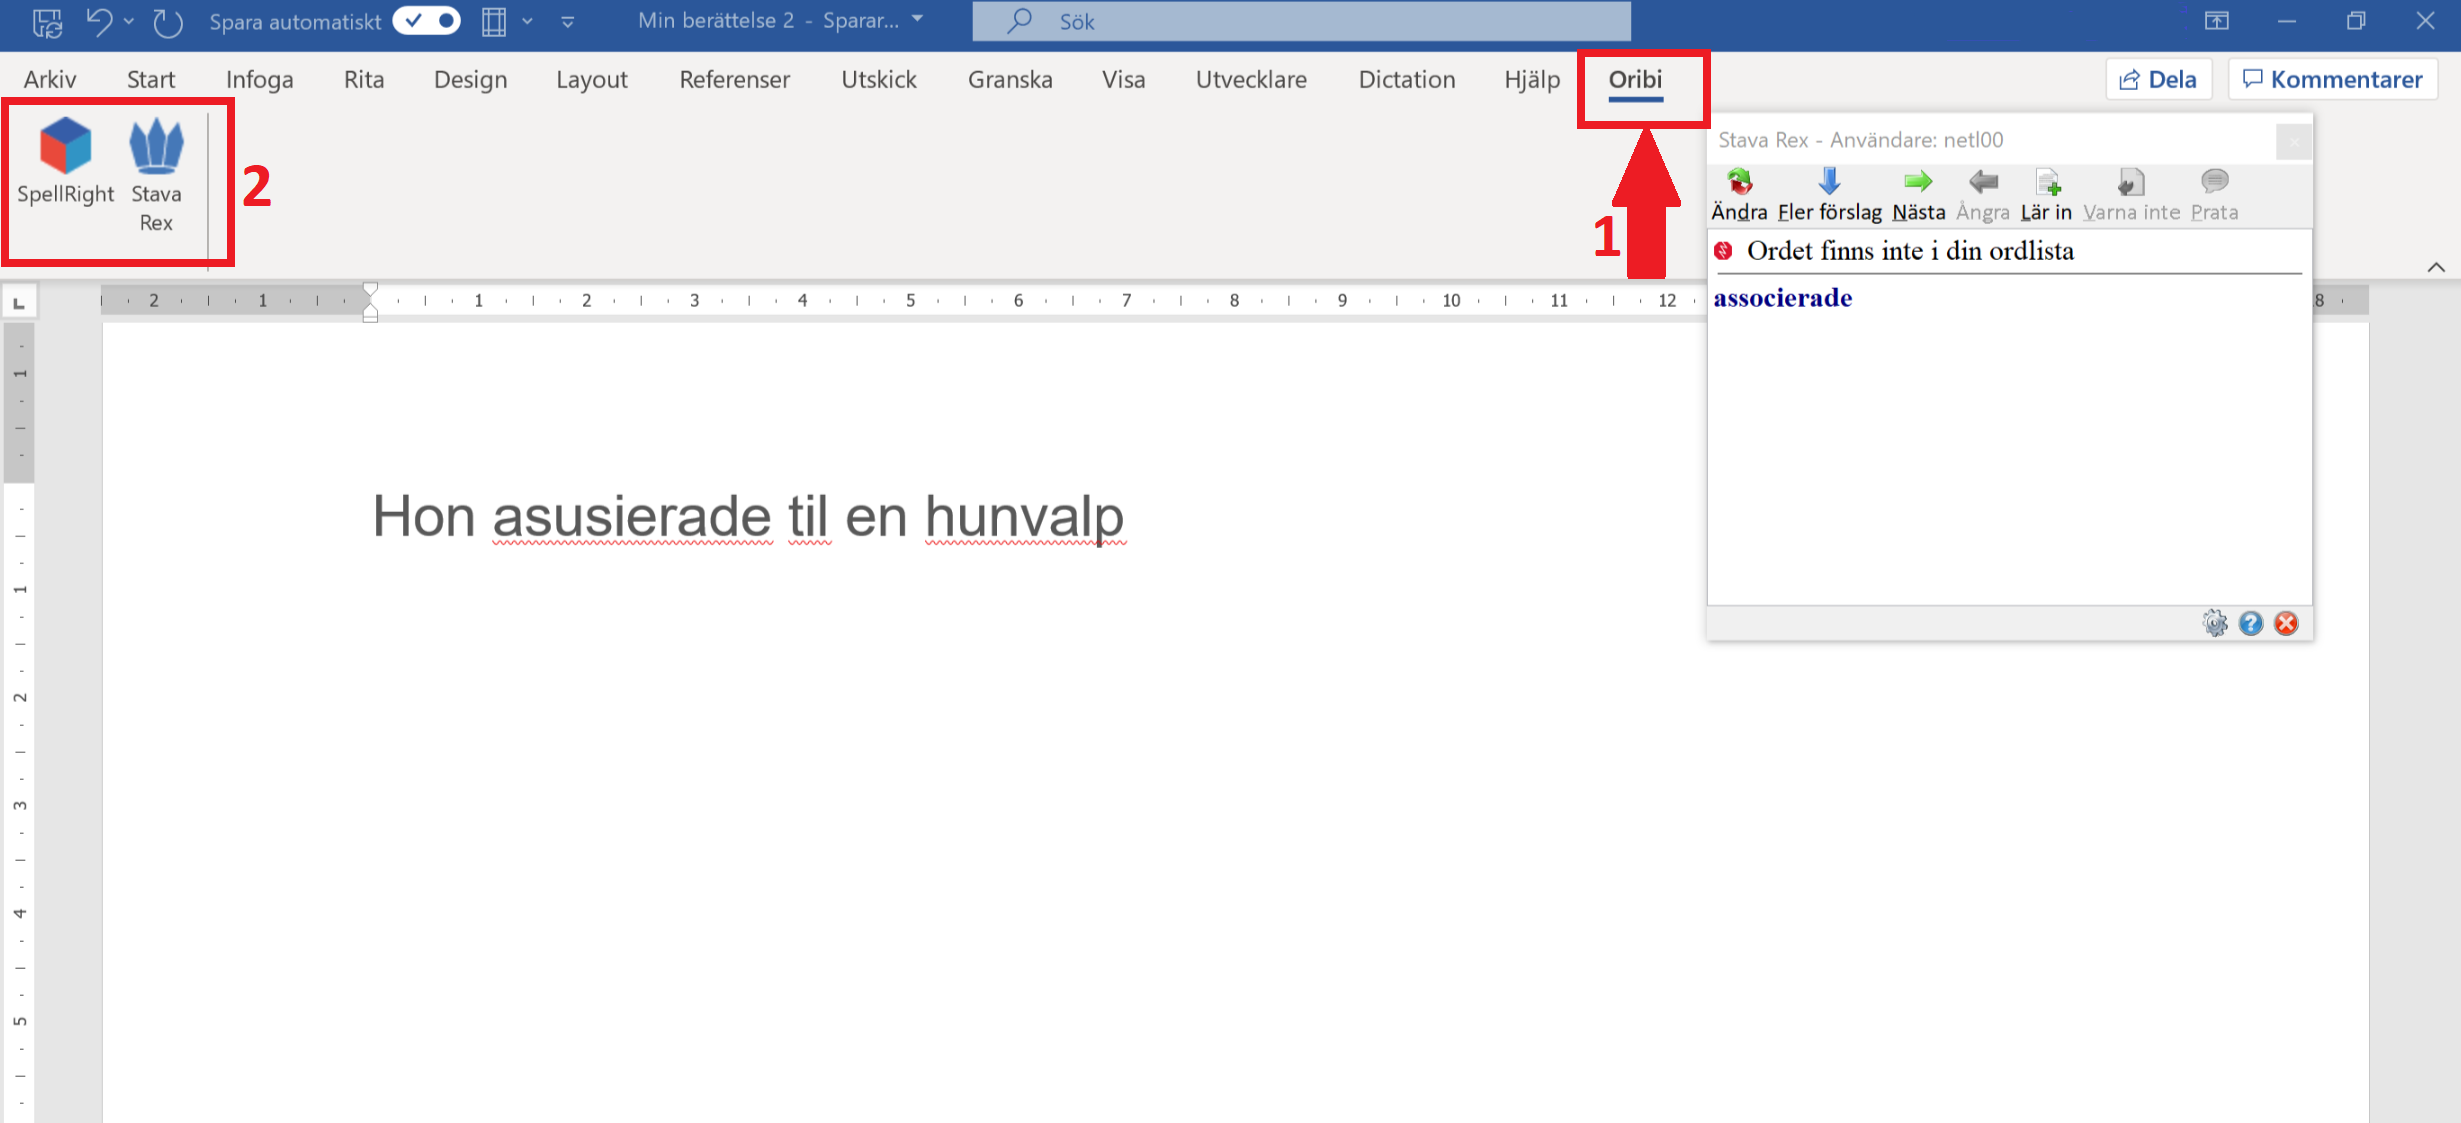Click the Dela button
This screenshot has width=2461, height=1123.
2158,79
